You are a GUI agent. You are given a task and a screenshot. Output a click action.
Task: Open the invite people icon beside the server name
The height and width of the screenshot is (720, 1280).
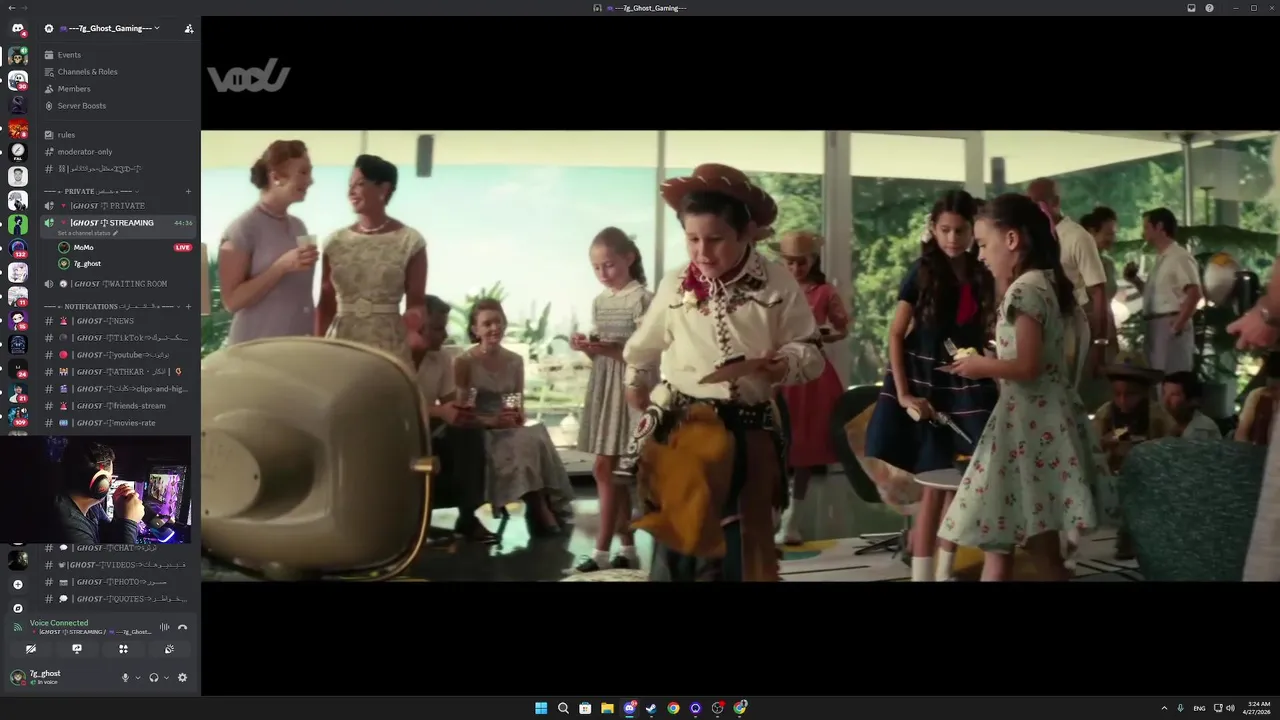189,28
